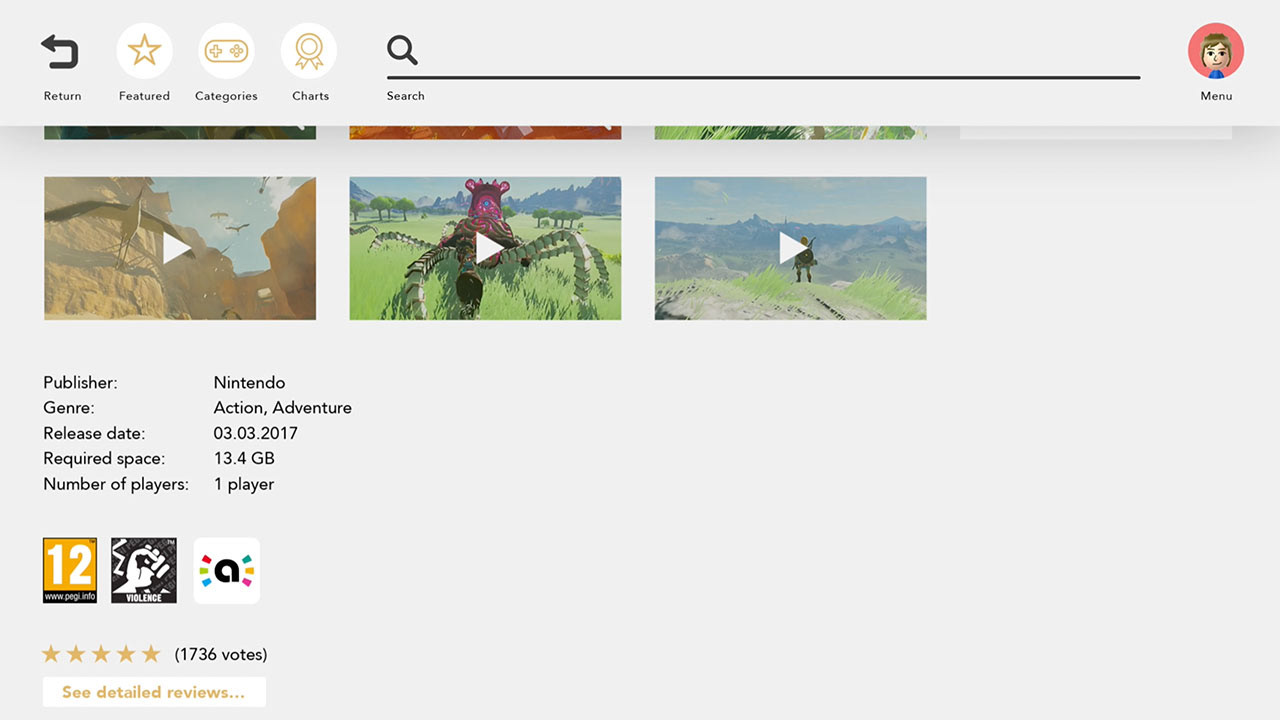Click the Violence content descriptor icon

[x=144, y=570]
